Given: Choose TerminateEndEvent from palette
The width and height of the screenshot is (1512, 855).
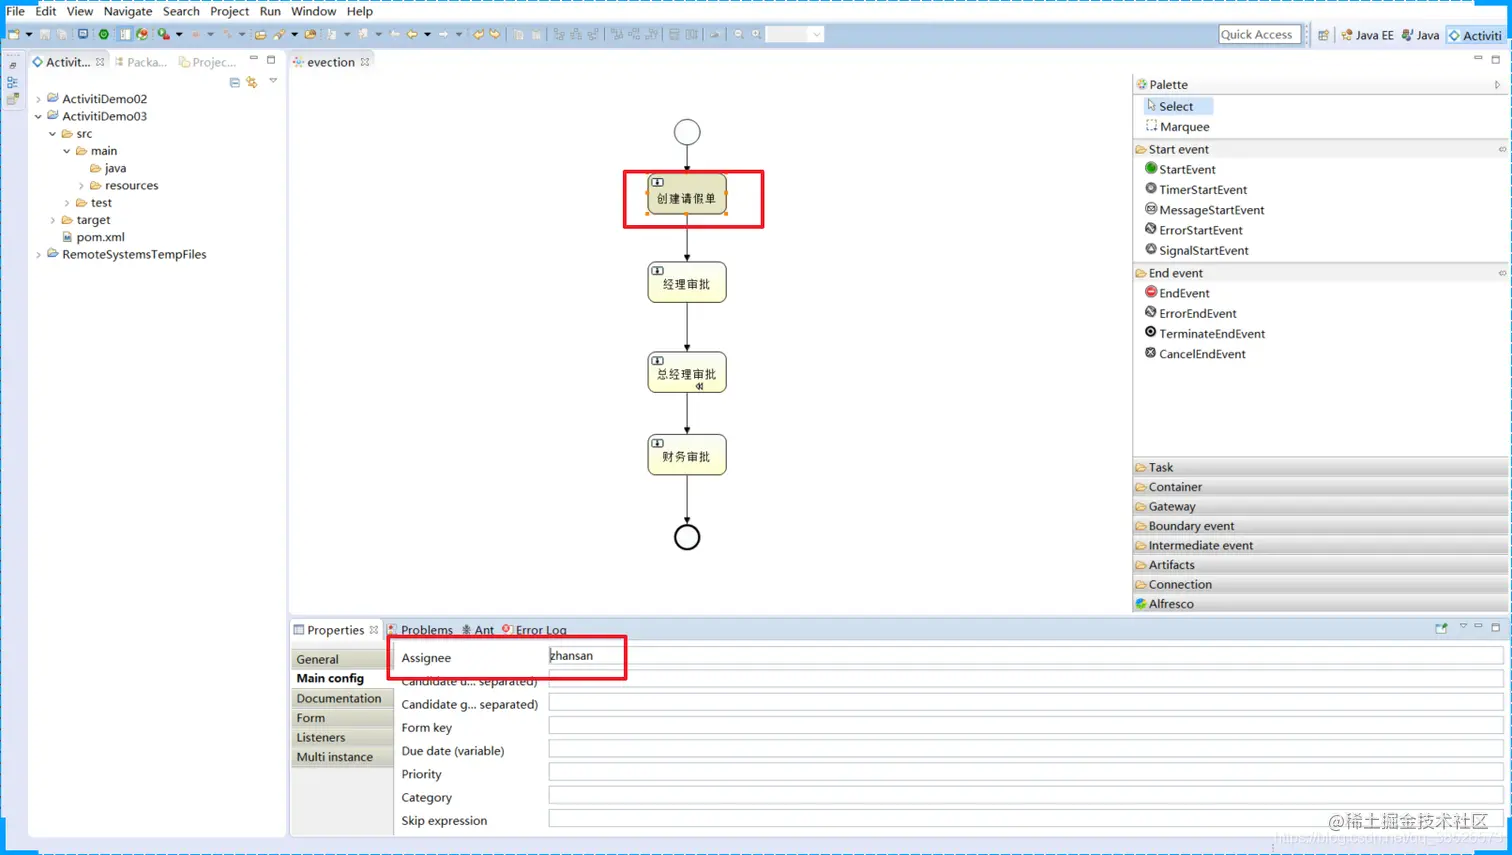Looking at the screenshot, I should pos(1204,333).
